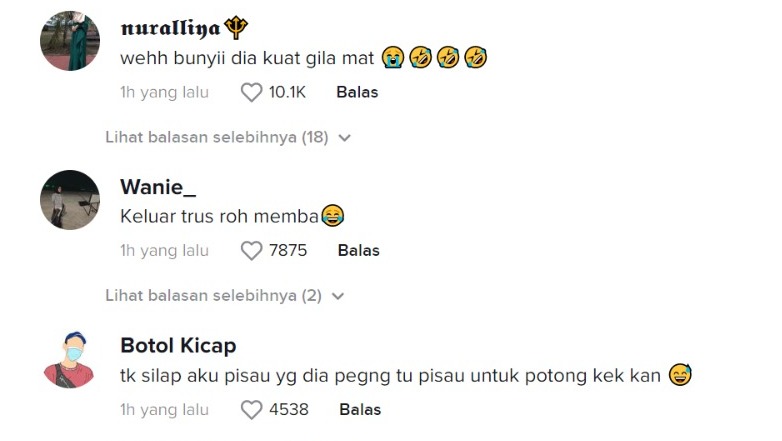Open Wanie_'s profile avatar
The height and width of the screenshot is (441, 782).
click(x=70, y=199)
